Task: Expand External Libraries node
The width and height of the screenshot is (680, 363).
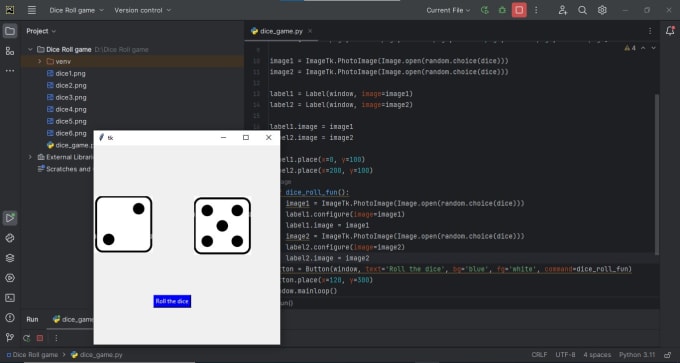Action: 30,157
